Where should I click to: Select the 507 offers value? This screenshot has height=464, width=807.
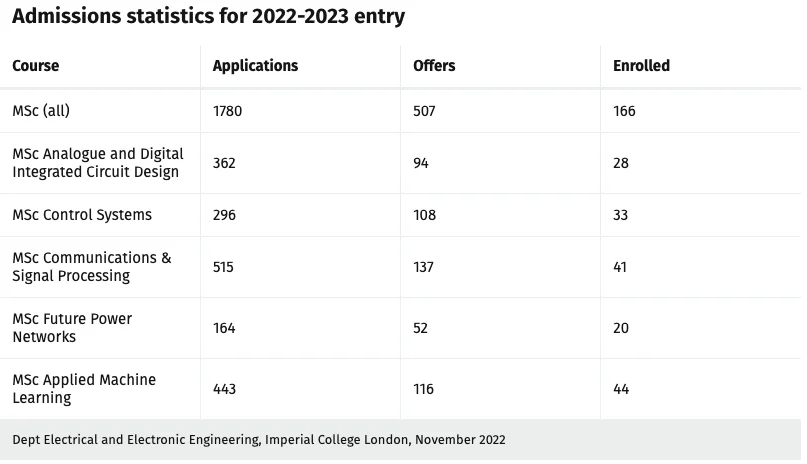[424, 111]
